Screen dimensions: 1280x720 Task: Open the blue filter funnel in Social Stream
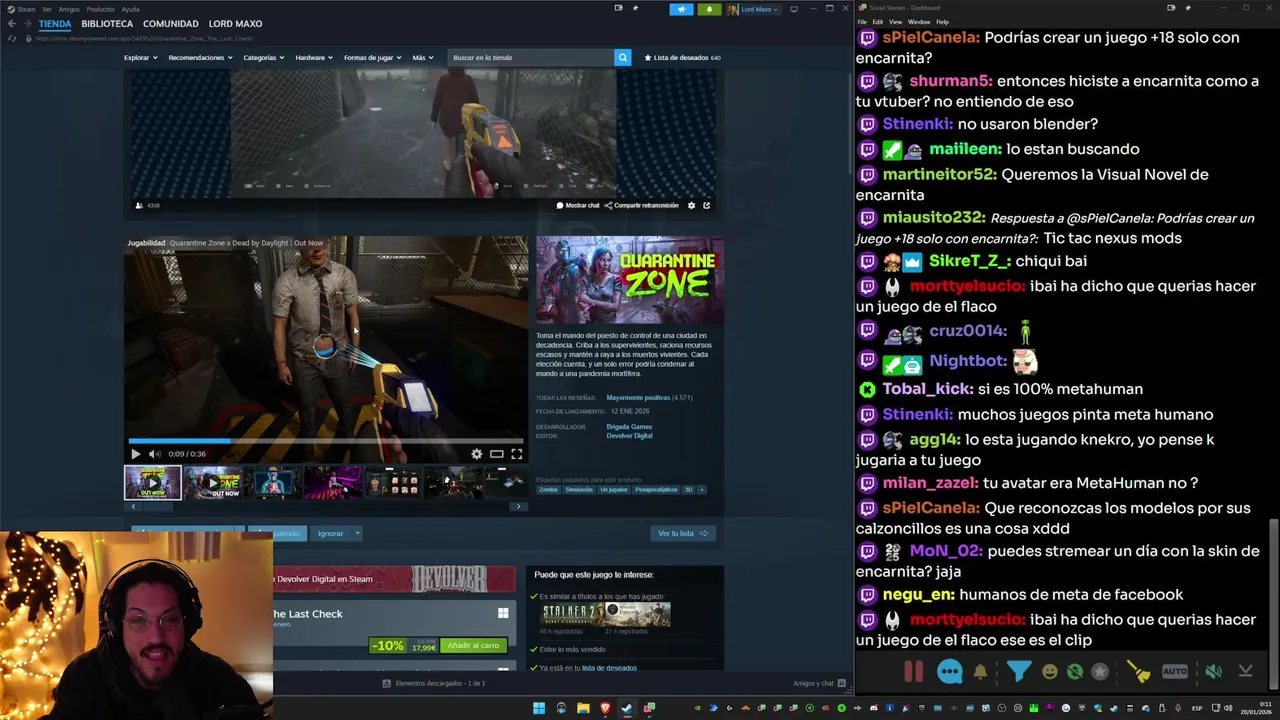click(1018, 672)
